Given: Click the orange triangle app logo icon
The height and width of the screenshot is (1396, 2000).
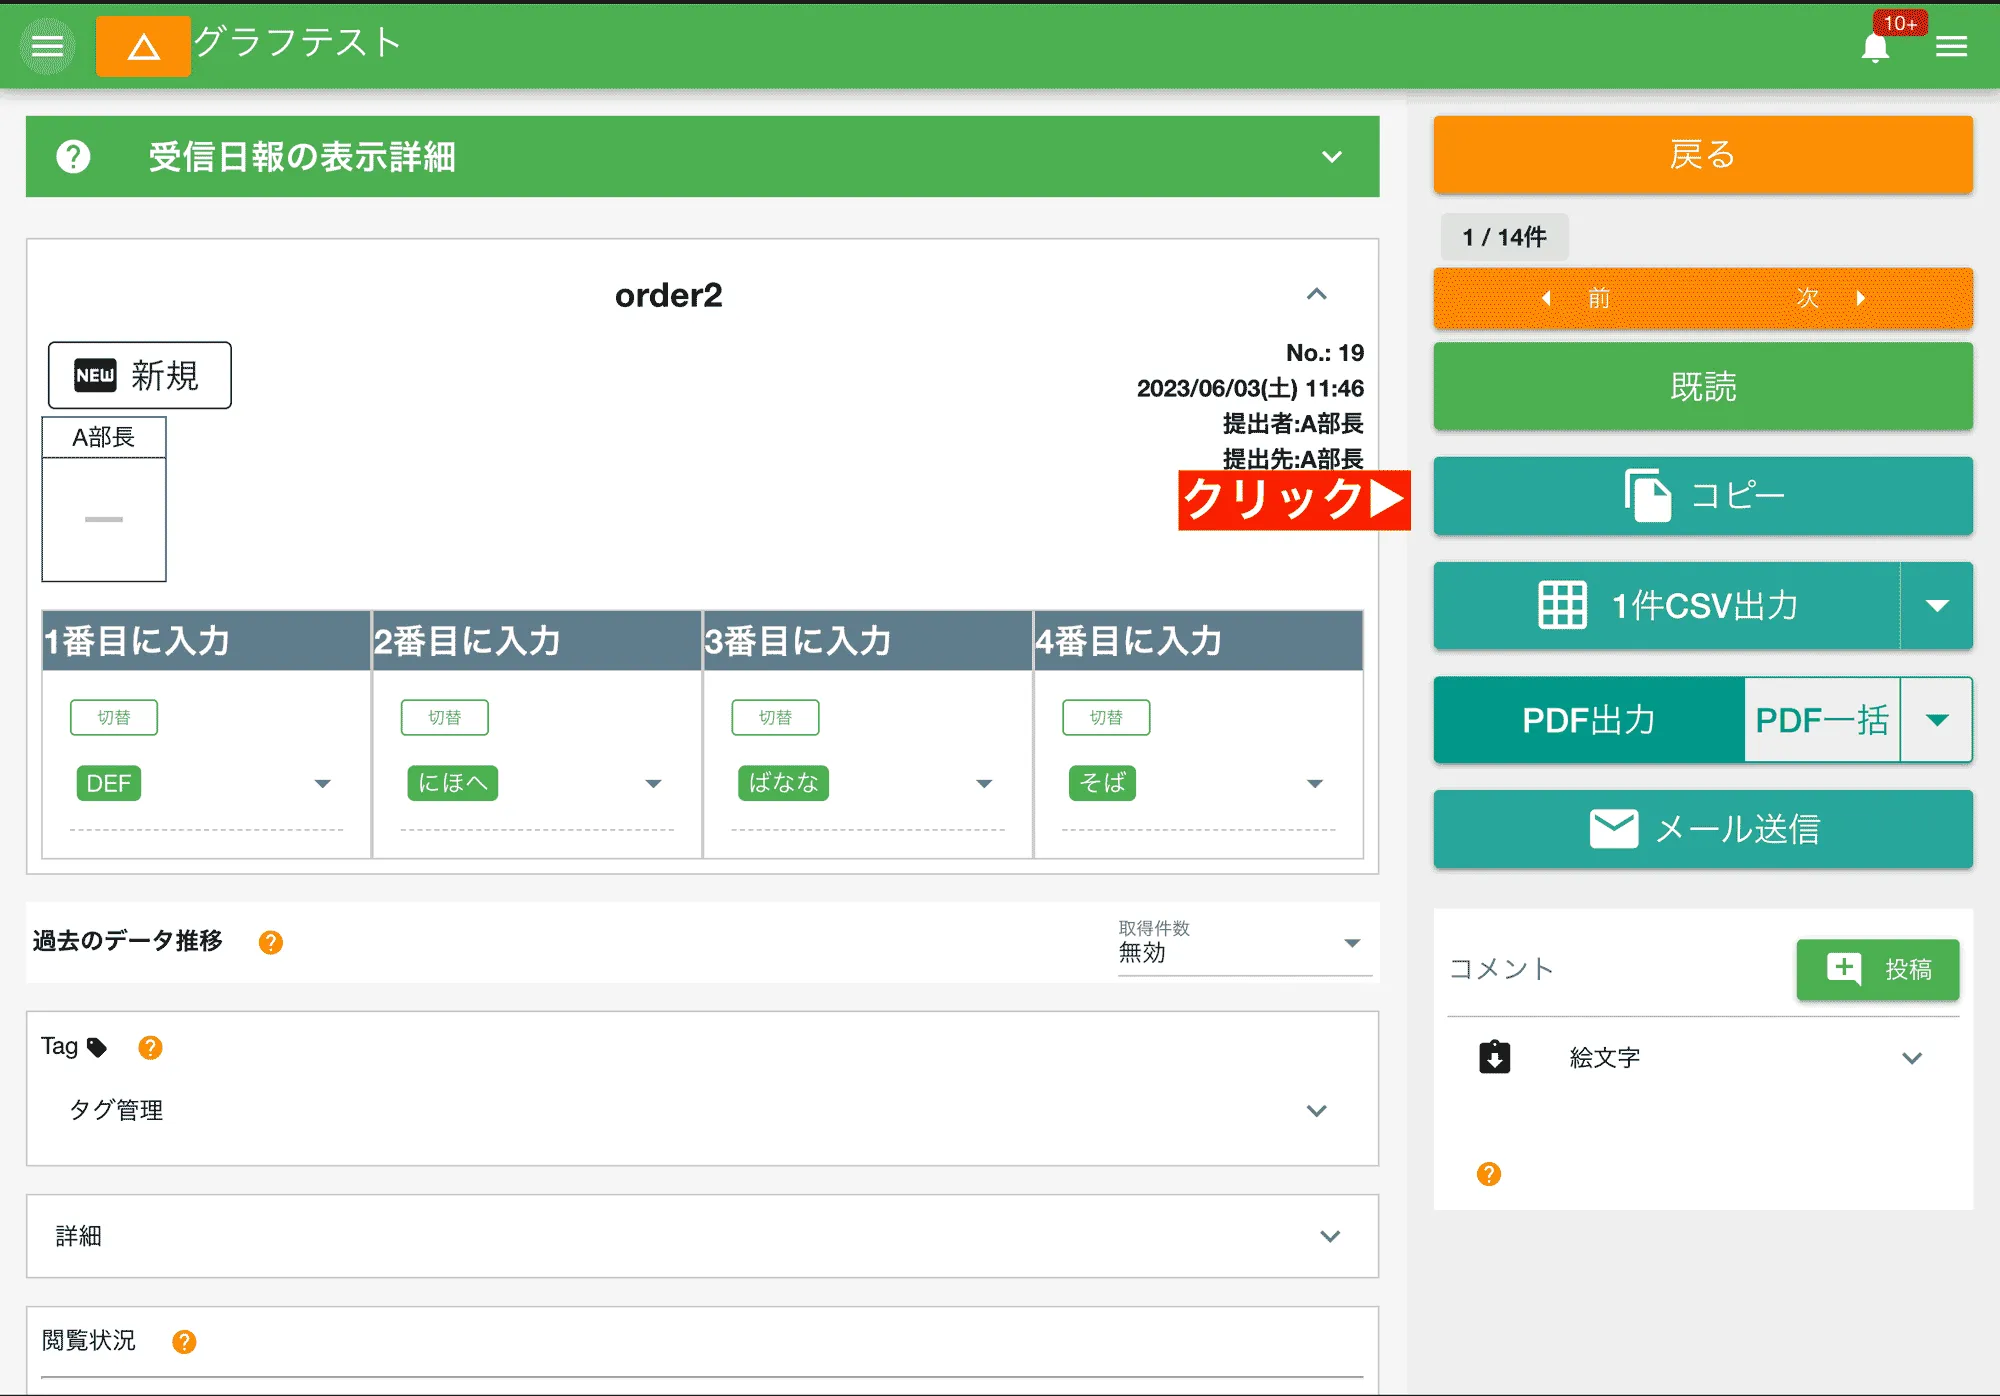Looking at the screenshot, I should click(x=142, y=45).
